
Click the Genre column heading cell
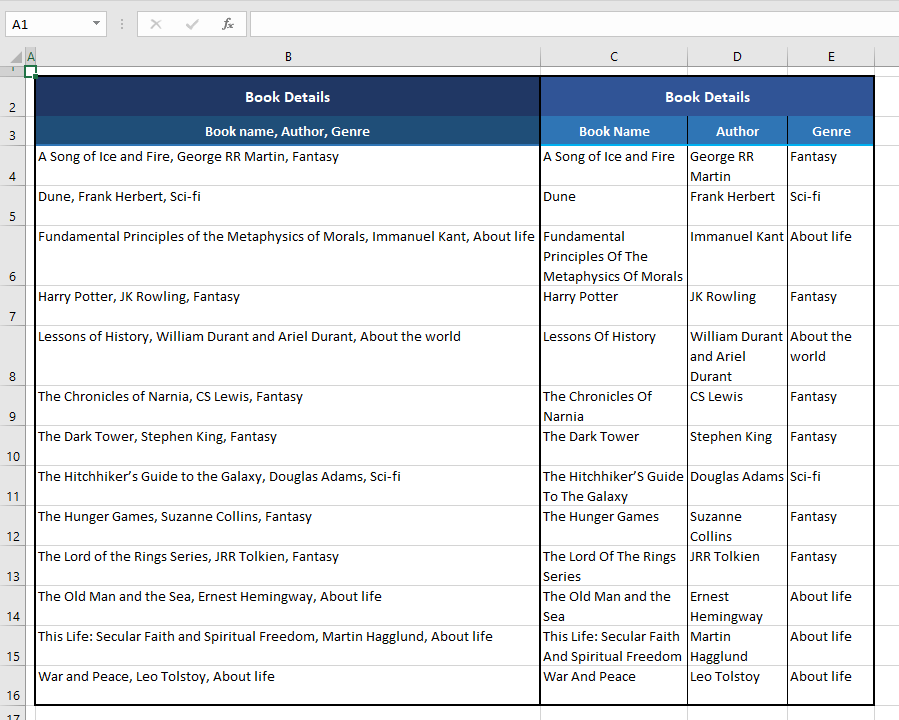point(830,131)
